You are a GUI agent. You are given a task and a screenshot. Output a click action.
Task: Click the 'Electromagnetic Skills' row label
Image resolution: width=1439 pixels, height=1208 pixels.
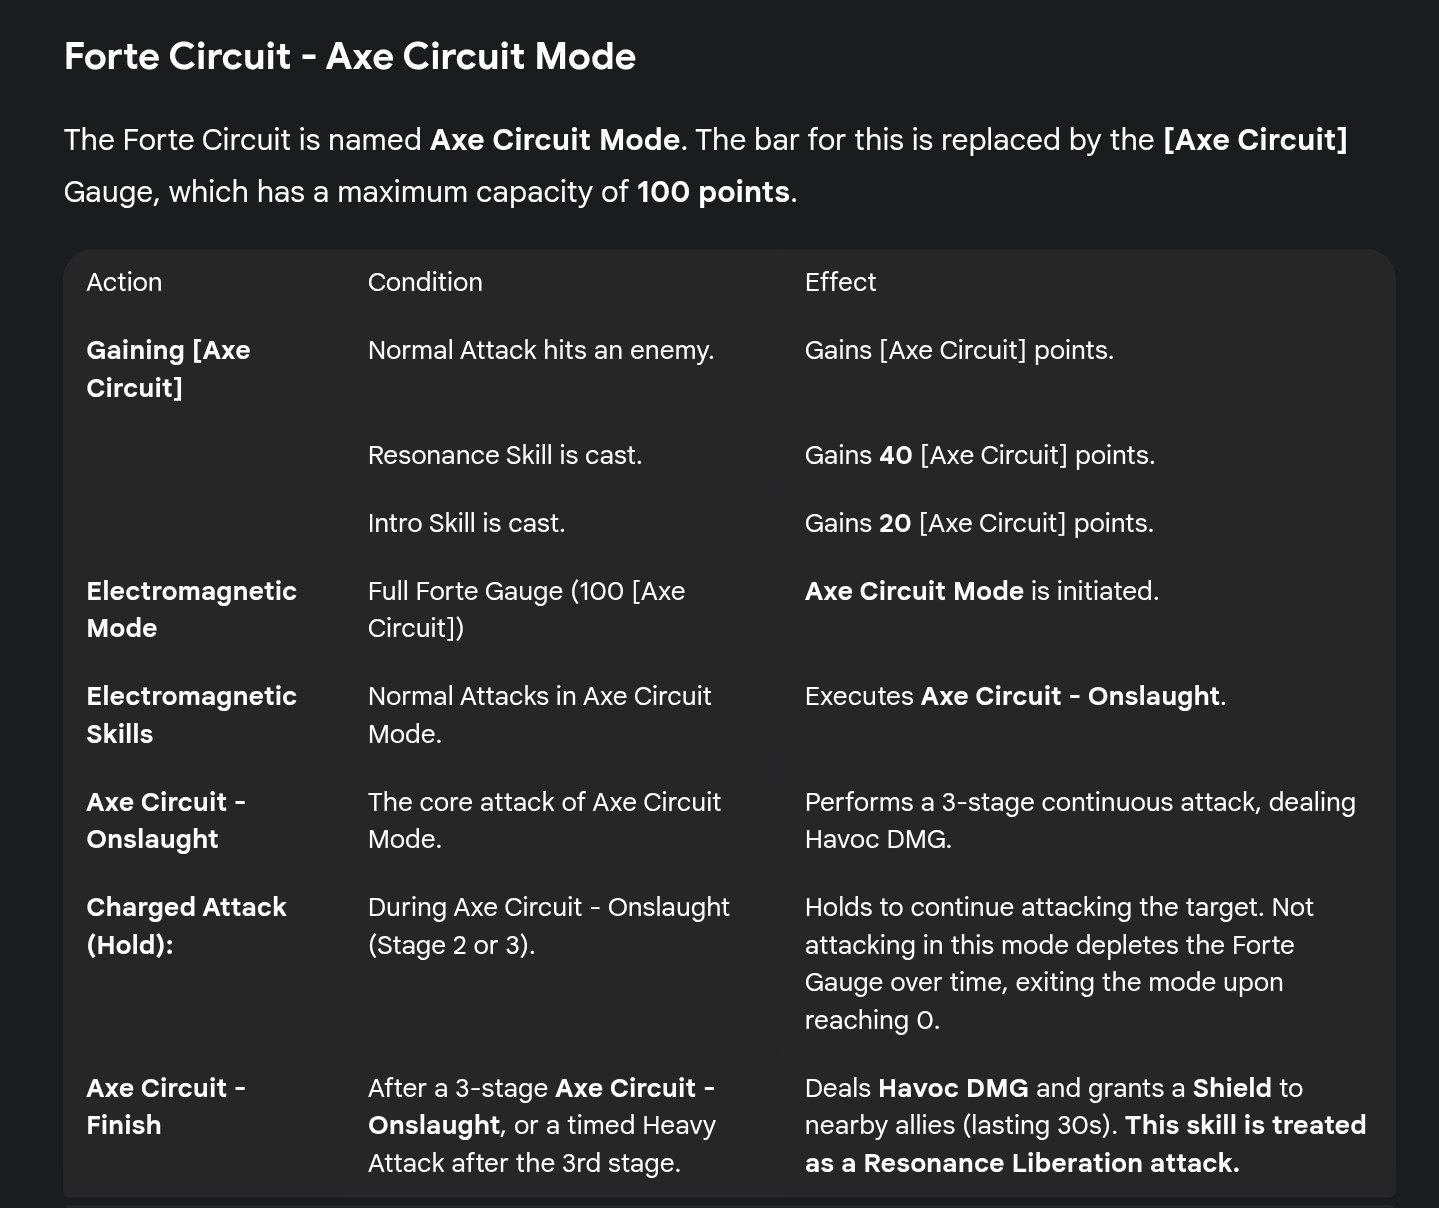coord(191,714)
